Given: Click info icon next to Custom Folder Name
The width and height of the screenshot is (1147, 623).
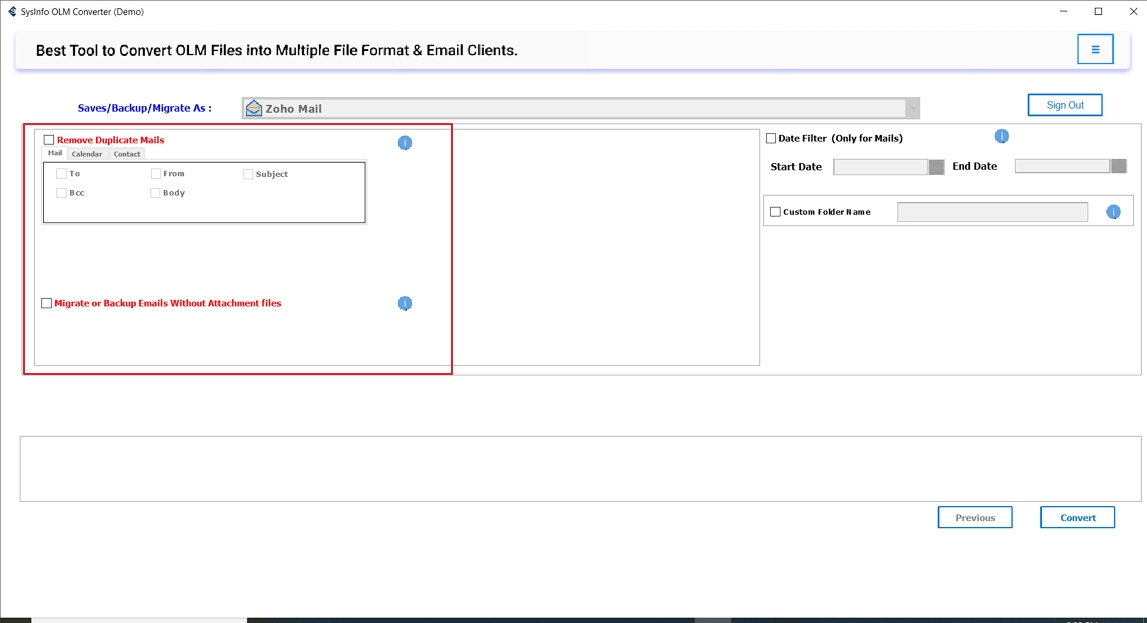Looking at the screenshot, I should (x=1113, y=212).
